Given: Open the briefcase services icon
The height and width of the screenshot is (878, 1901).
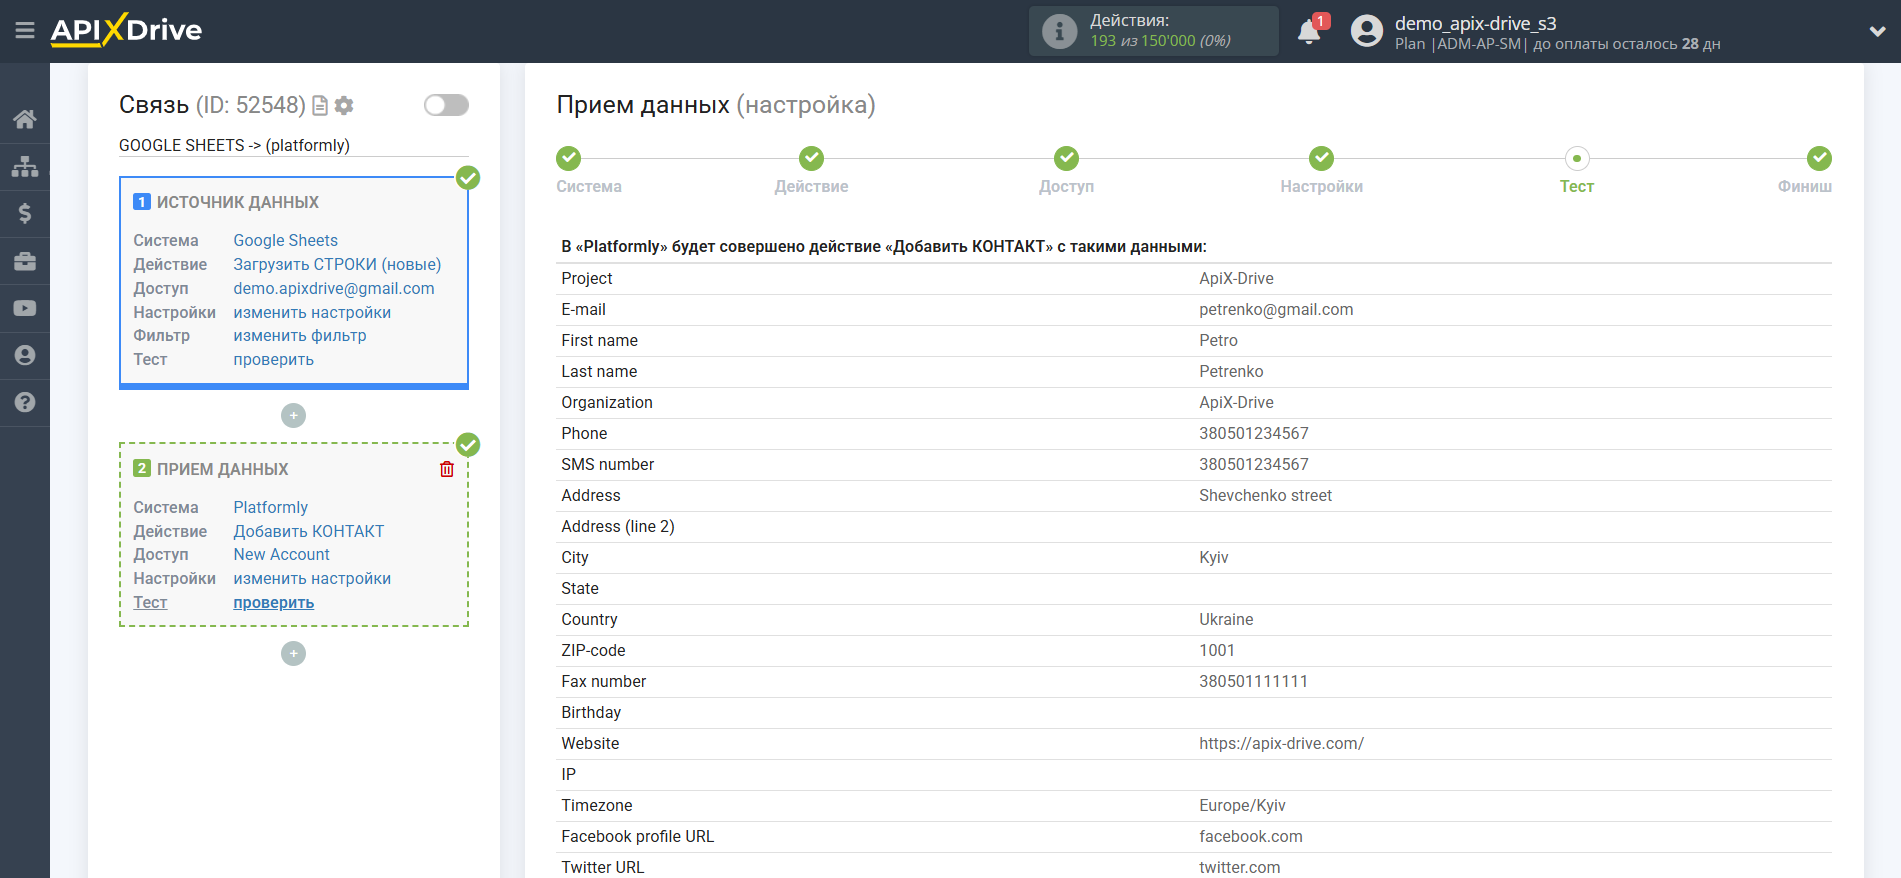Looking at the screenshot, I should click(25, 261).
